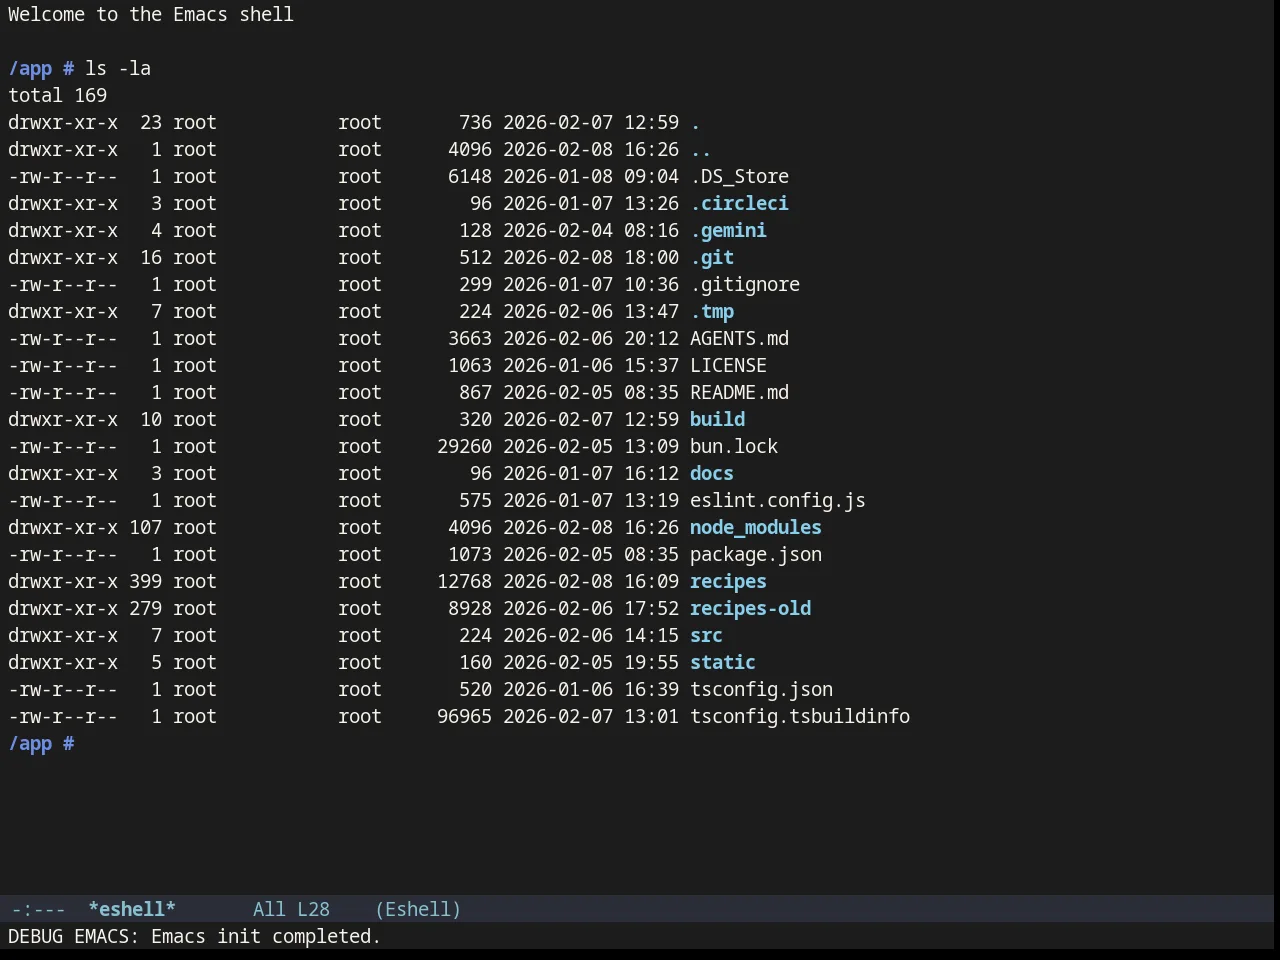Click the All L28 position indicator
The height and width of the screenshot is (960, 1280).
291,909
